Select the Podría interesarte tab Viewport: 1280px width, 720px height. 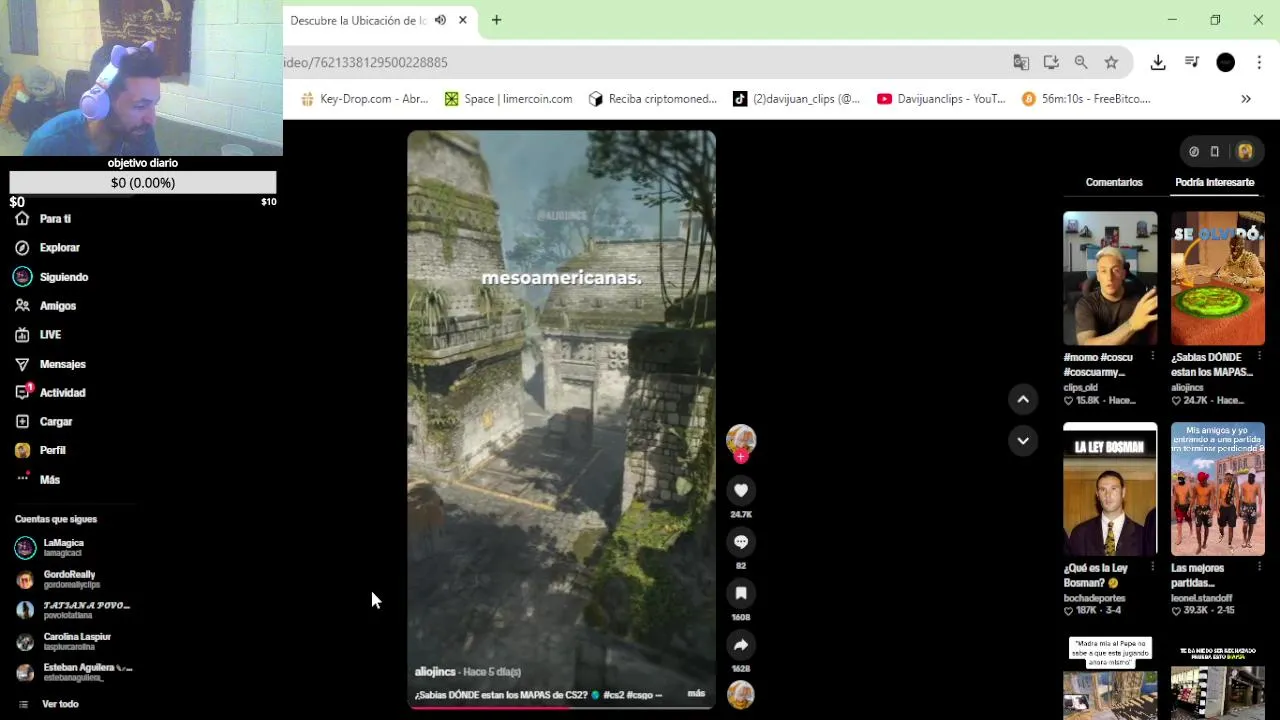click(1214, 182)
